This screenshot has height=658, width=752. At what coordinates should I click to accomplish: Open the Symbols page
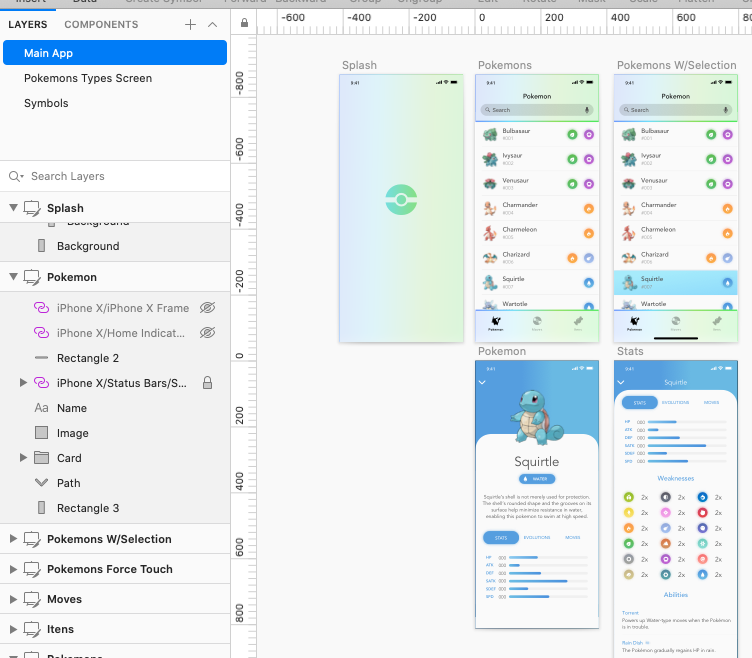click(x=46, y=103)
